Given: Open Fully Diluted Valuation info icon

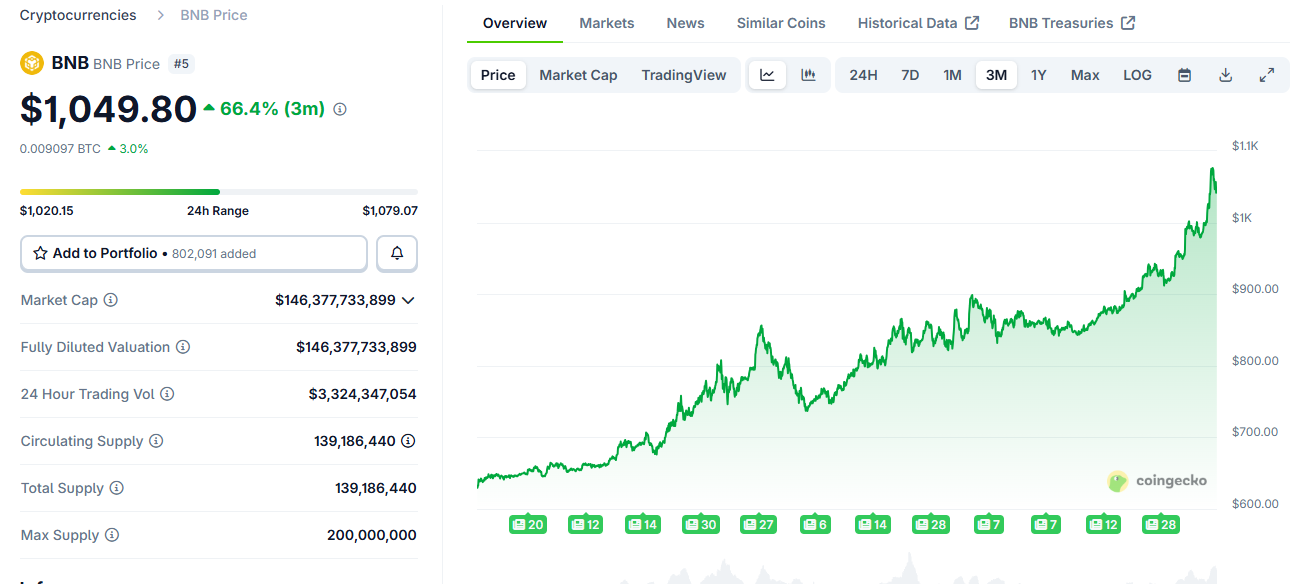Looking at the screenshot, I should [183, 347].
